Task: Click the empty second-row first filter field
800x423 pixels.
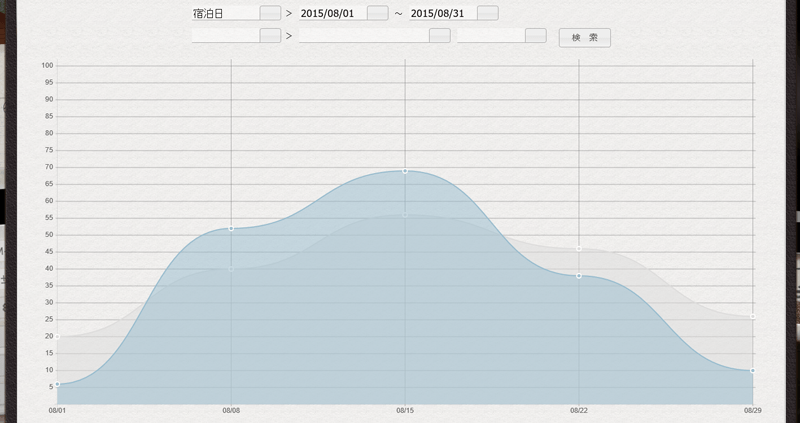Action: (x=225, y=36)
